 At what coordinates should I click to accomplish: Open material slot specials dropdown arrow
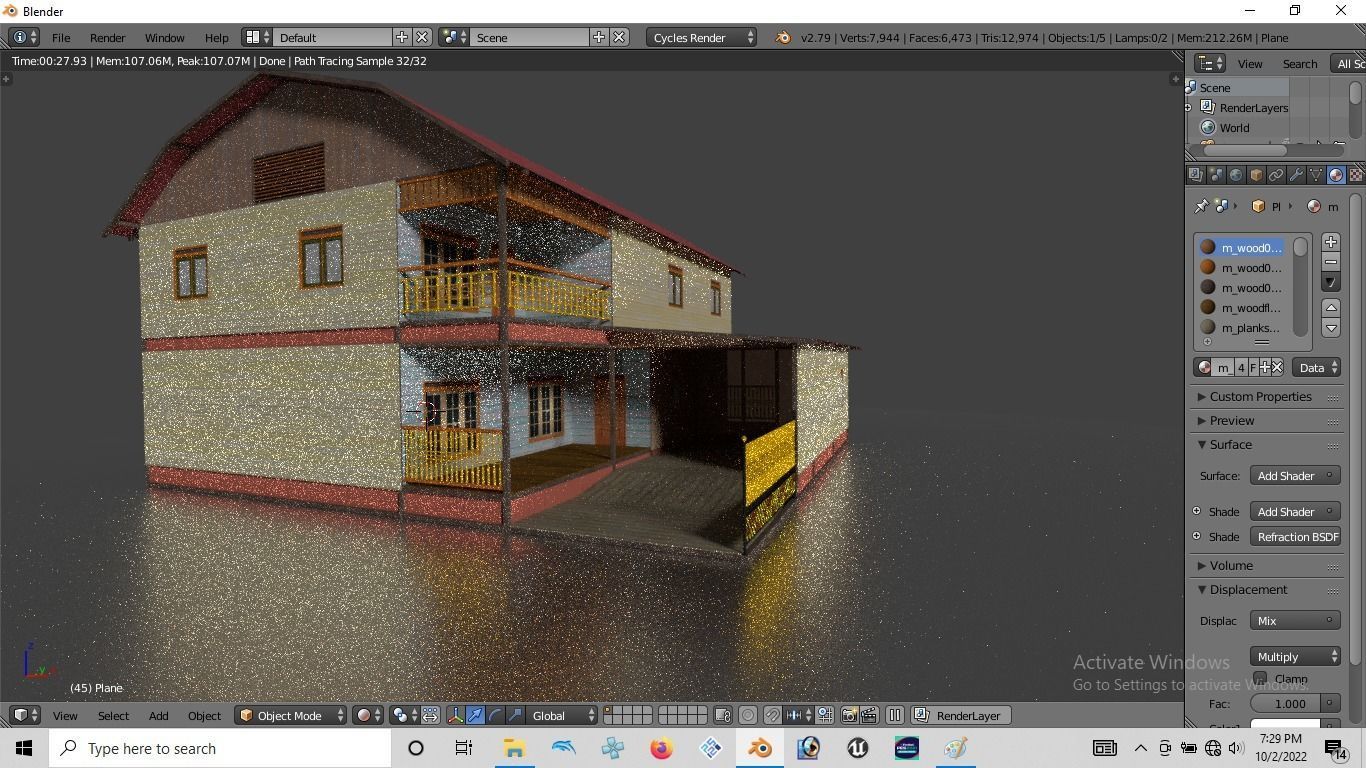click(x=1331, y=283)
